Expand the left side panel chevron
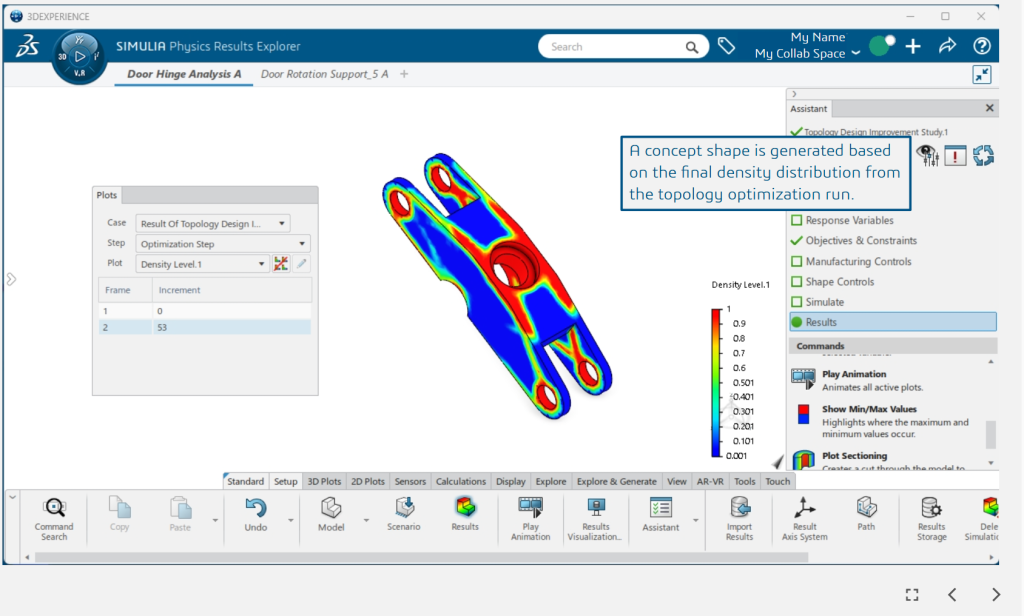 11,280
